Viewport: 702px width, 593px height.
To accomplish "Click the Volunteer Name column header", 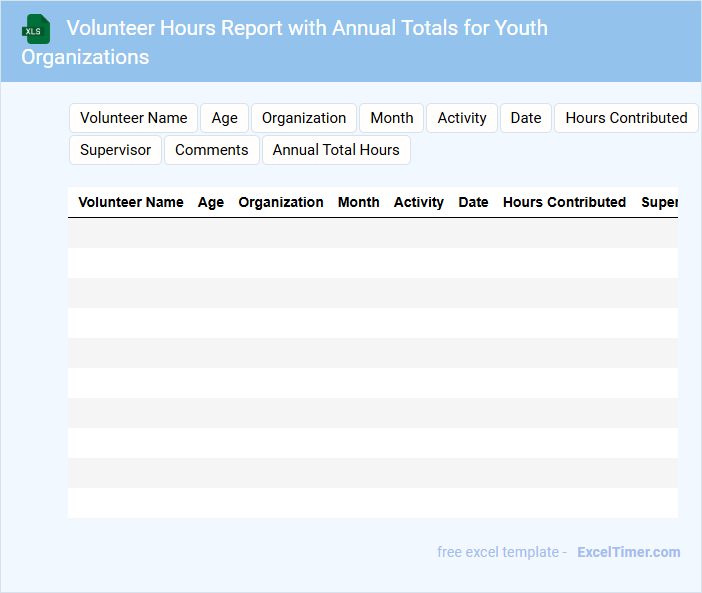I will (131, 202).
